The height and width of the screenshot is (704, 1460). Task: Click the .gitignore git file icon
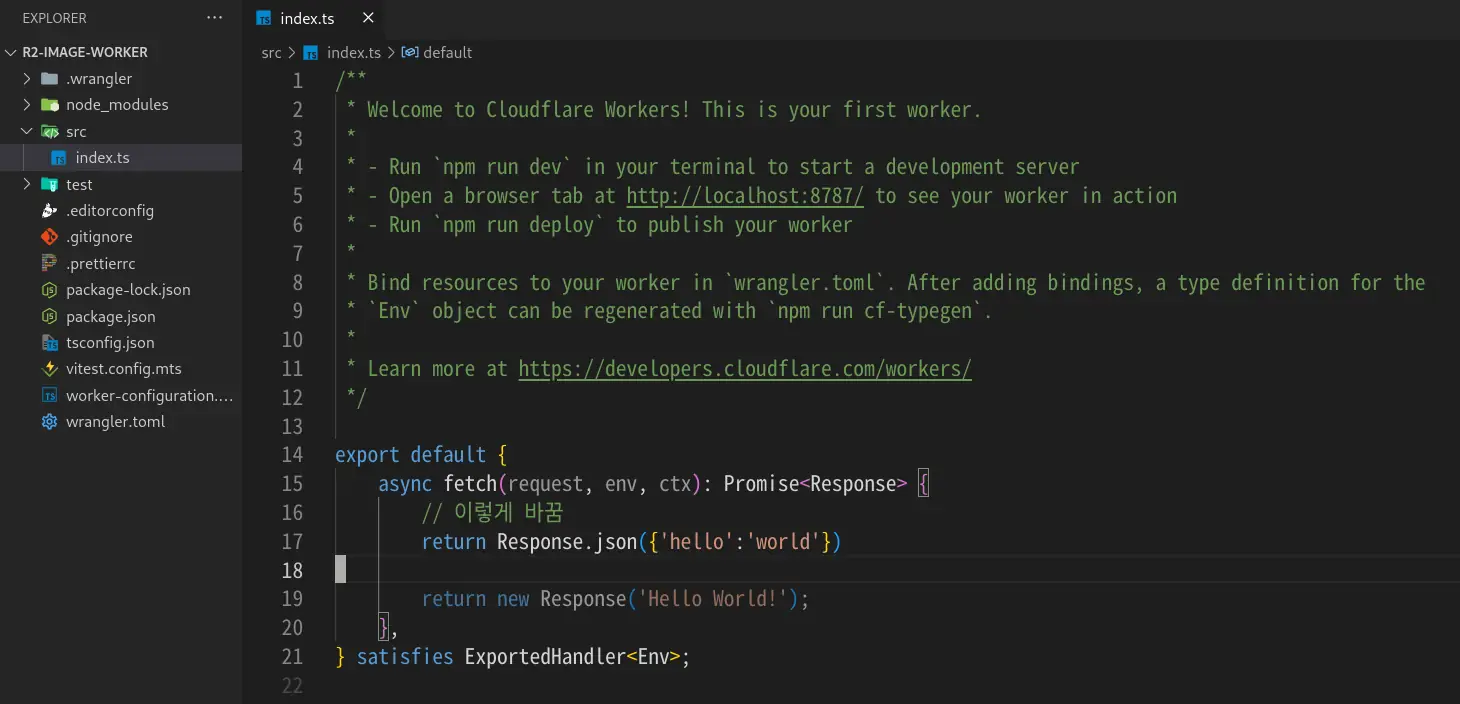tap(49, 237)
